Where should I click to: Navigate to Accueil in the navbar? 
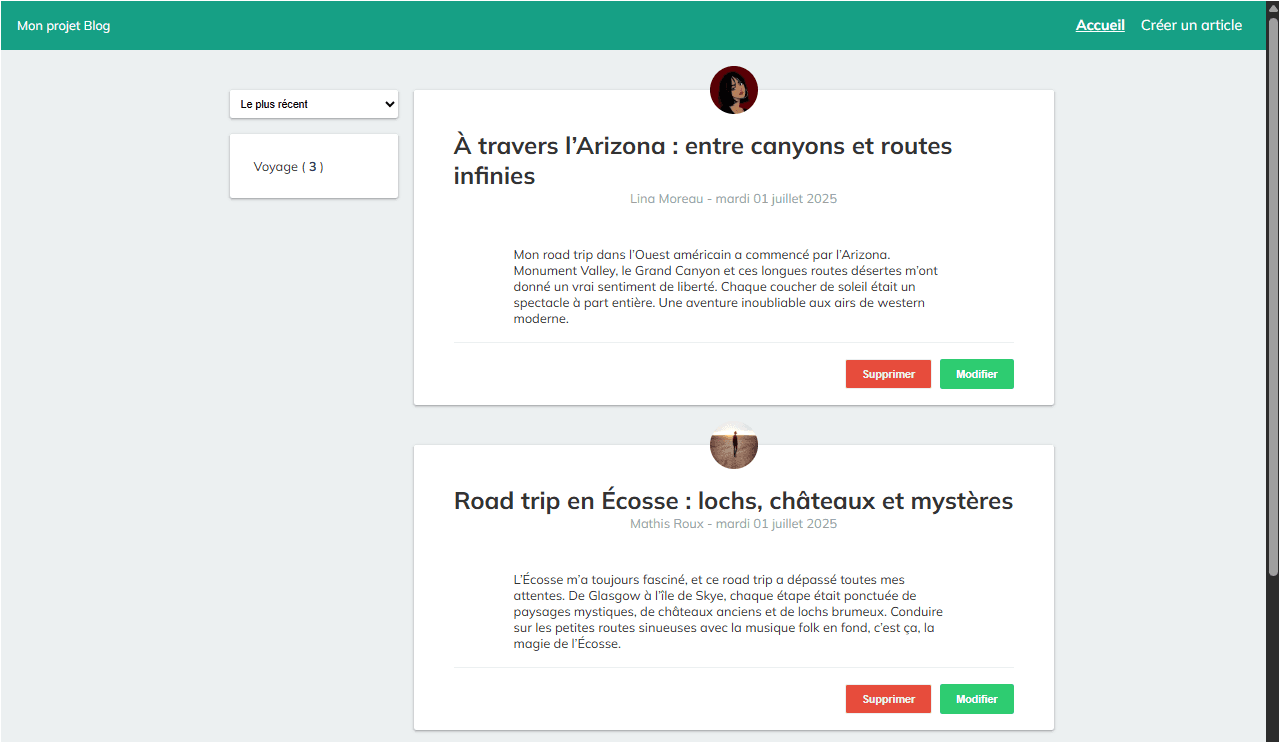[1099, 25]
